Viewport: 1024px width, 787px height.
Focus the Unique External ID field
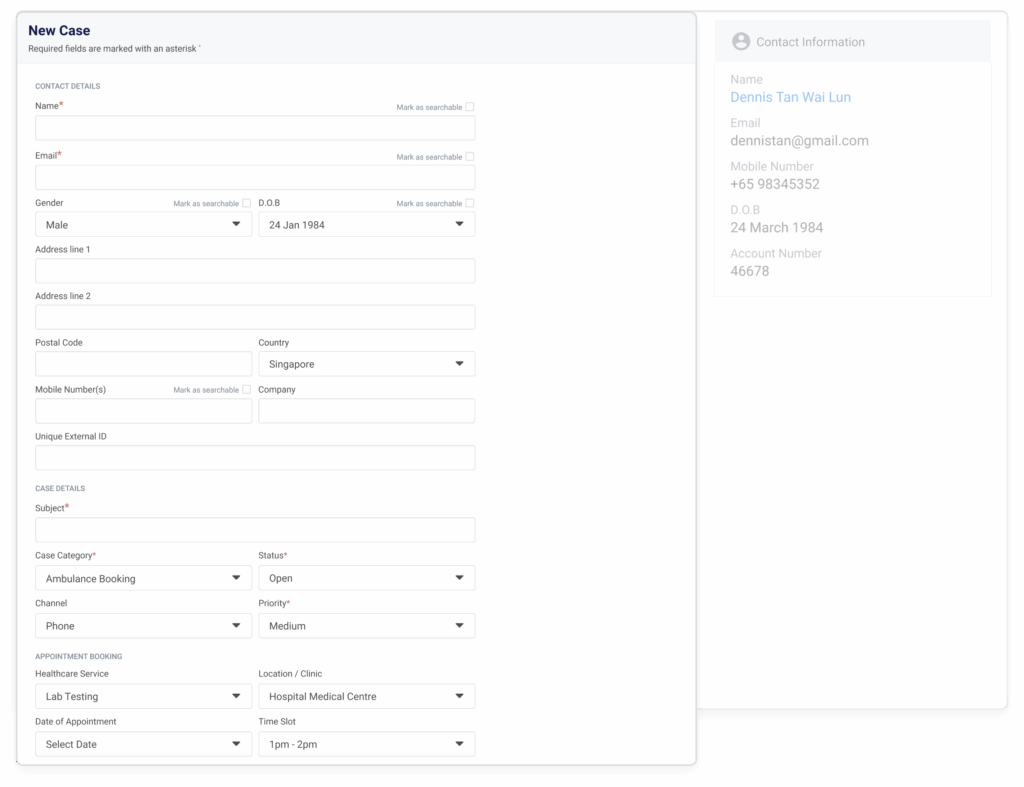(255, 458)
